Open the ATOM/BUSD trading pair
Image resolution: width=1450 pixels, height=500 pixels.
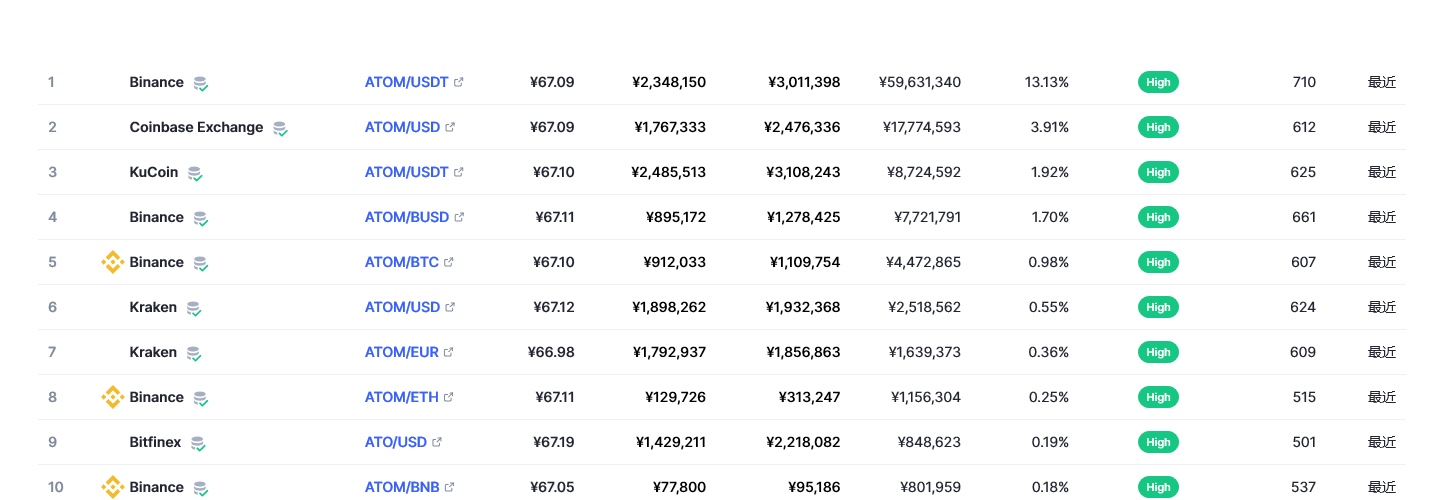pos(406,217)
